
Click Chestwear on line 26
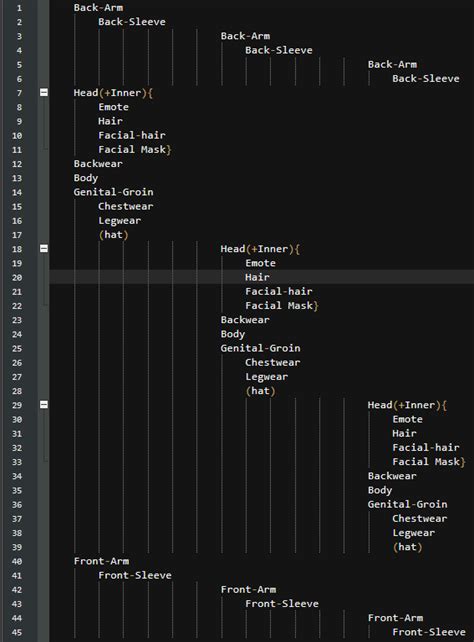tap(273, 362)
